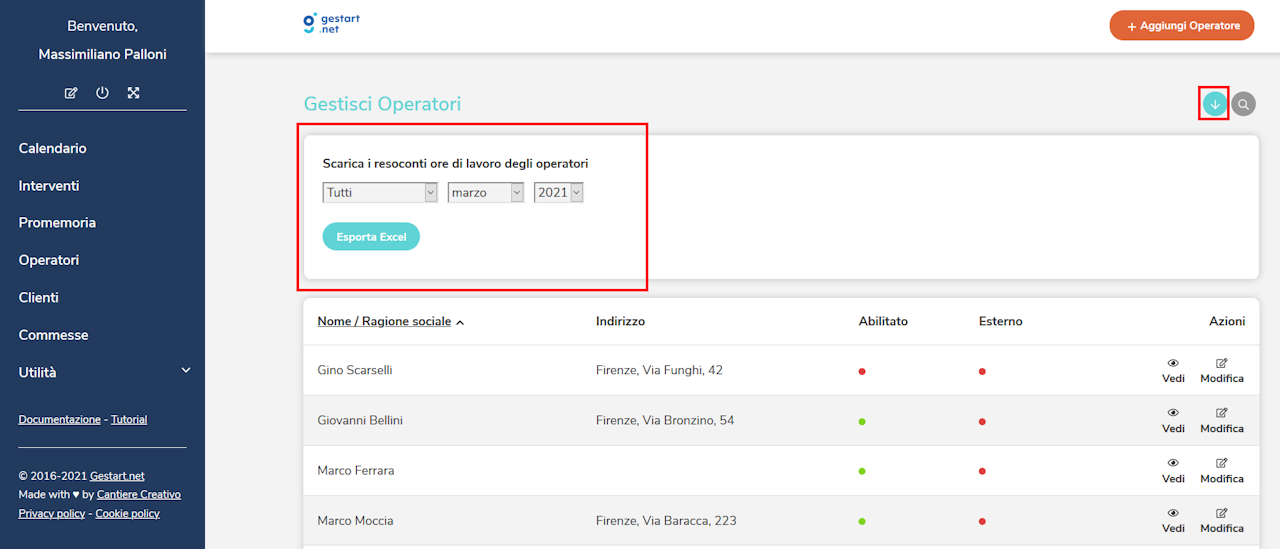Click the power logout icon in sidebar

coord(102,93)
